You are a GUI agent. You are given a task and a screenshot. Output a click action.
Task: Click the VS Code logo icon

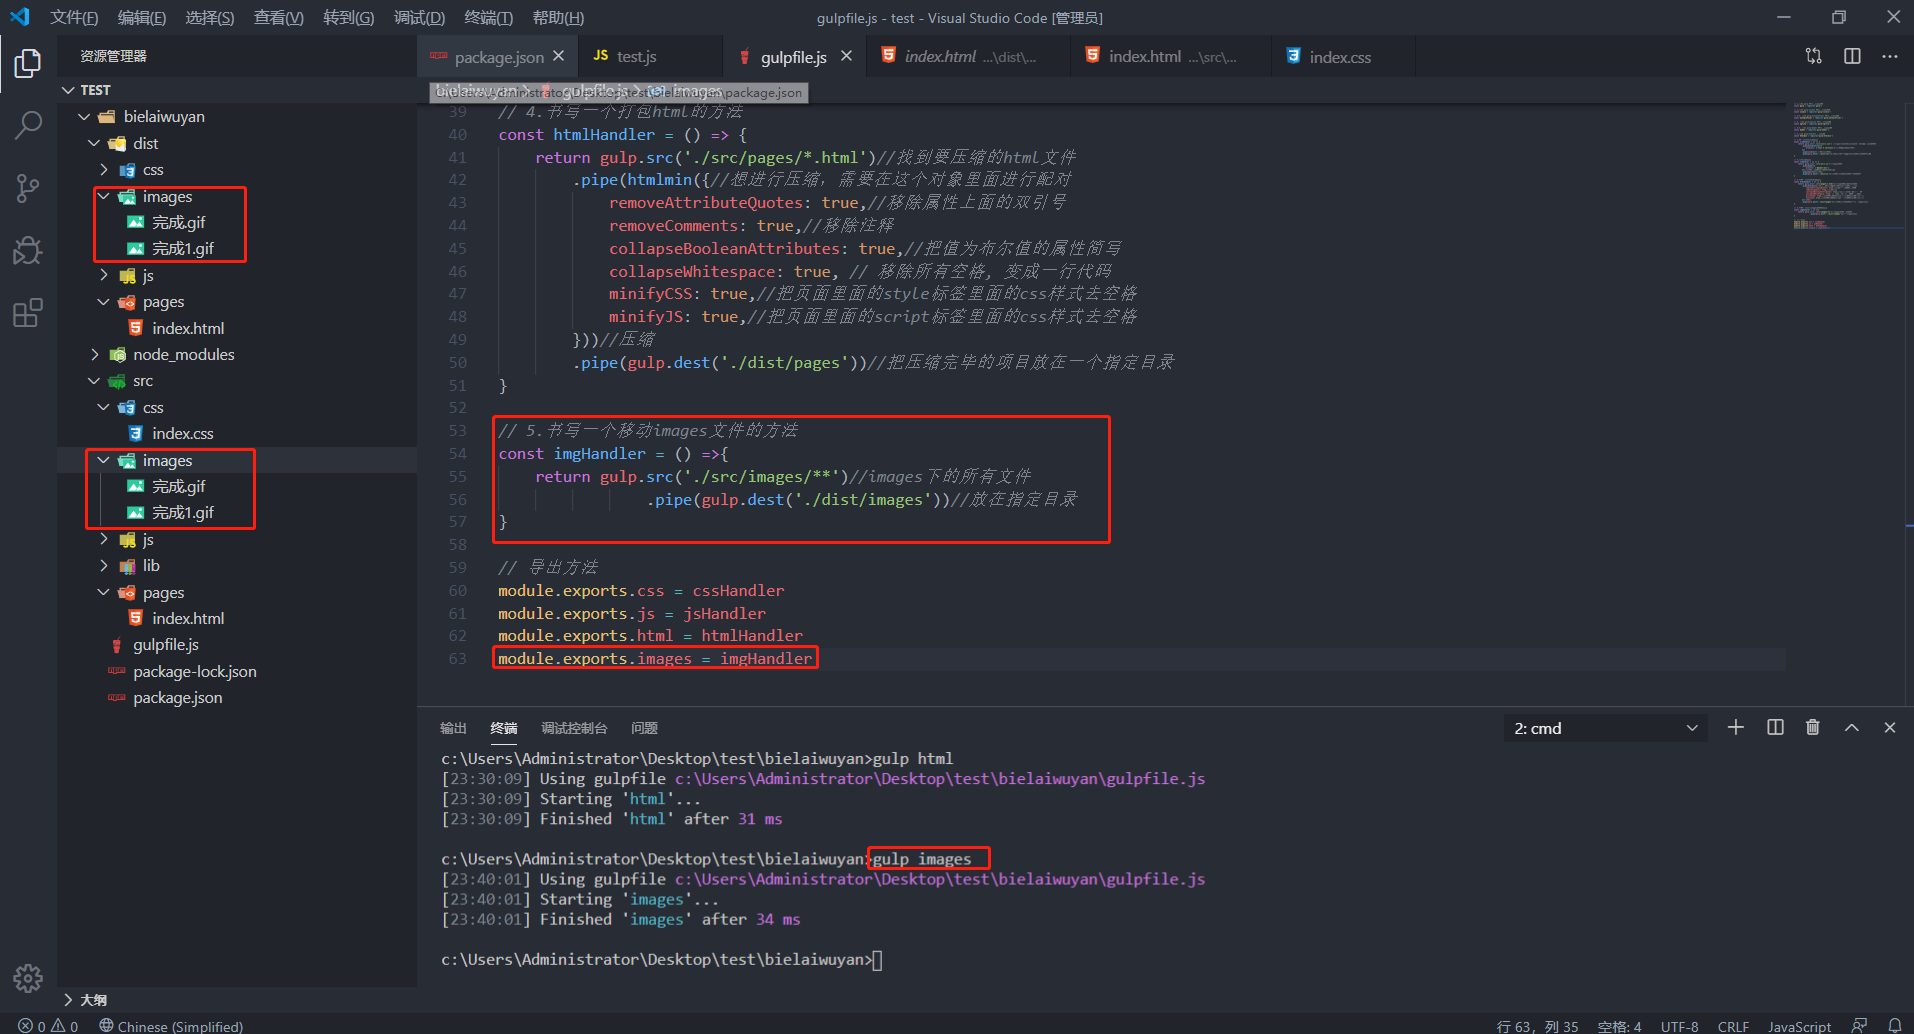coord(20,17)
